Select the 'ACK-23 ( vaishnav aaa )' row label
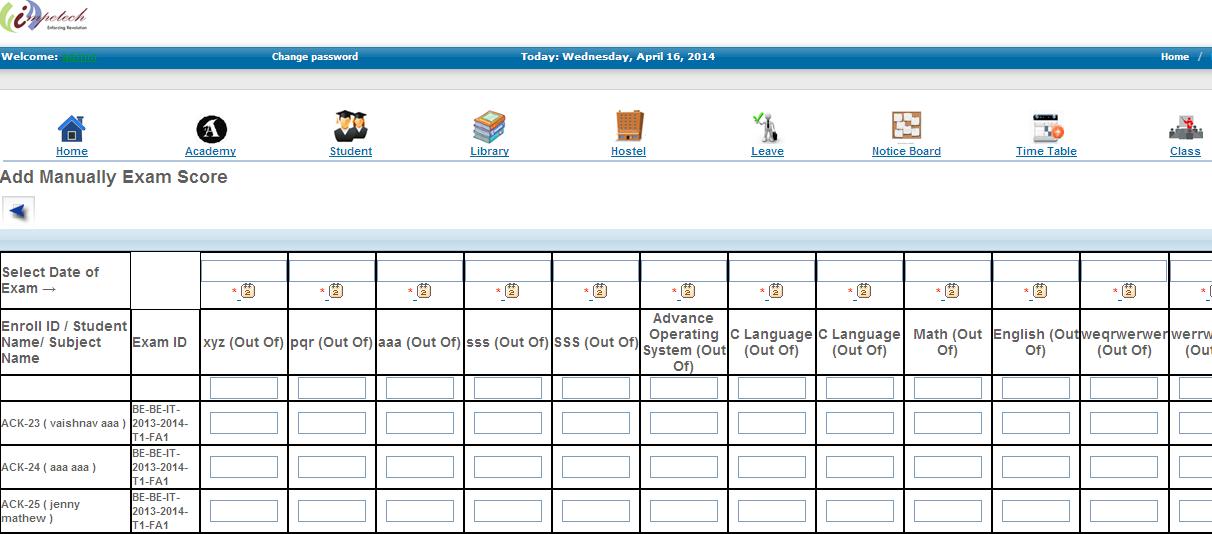This screenshot has height=534, width=1212. pos(64,424)
